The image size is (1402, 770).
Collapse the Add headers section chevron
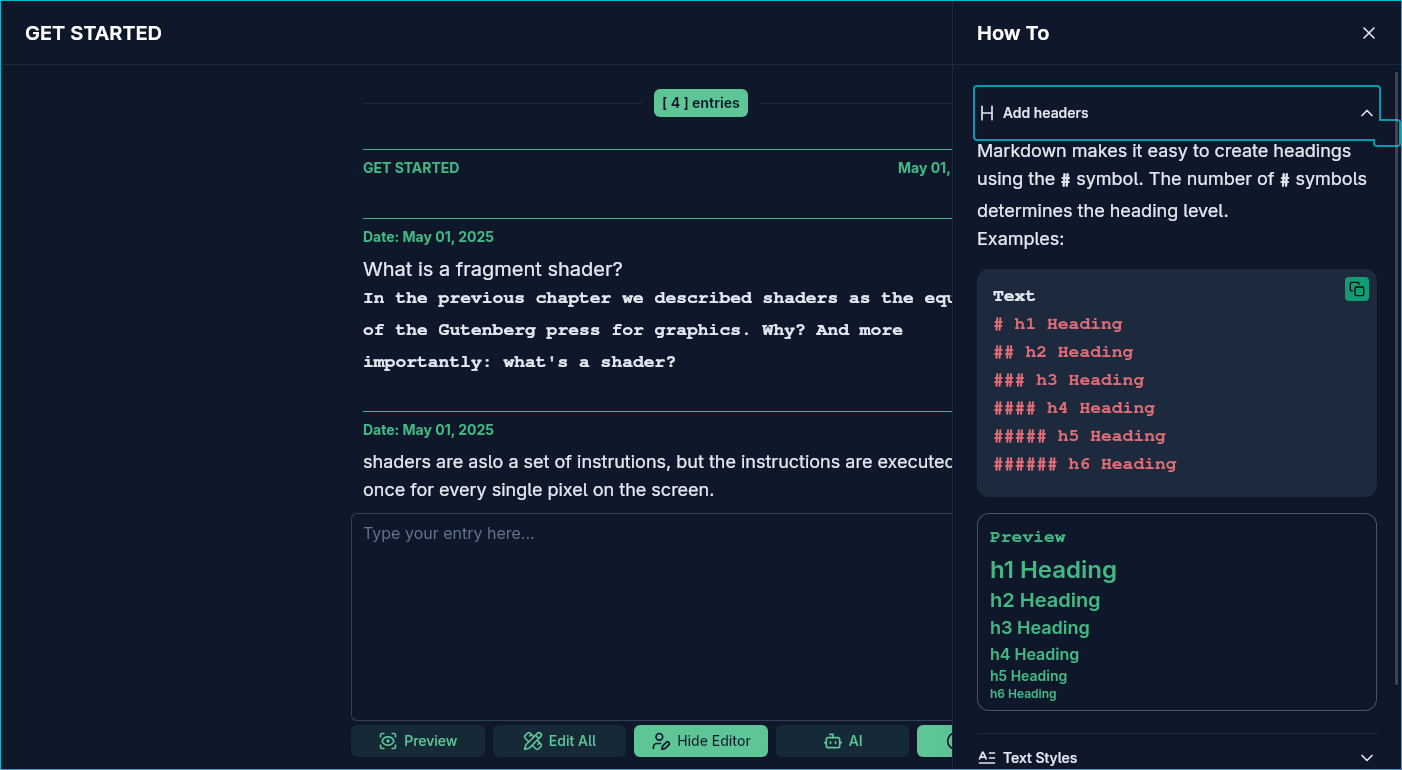pyautogui.click(x=1366, y=113)
